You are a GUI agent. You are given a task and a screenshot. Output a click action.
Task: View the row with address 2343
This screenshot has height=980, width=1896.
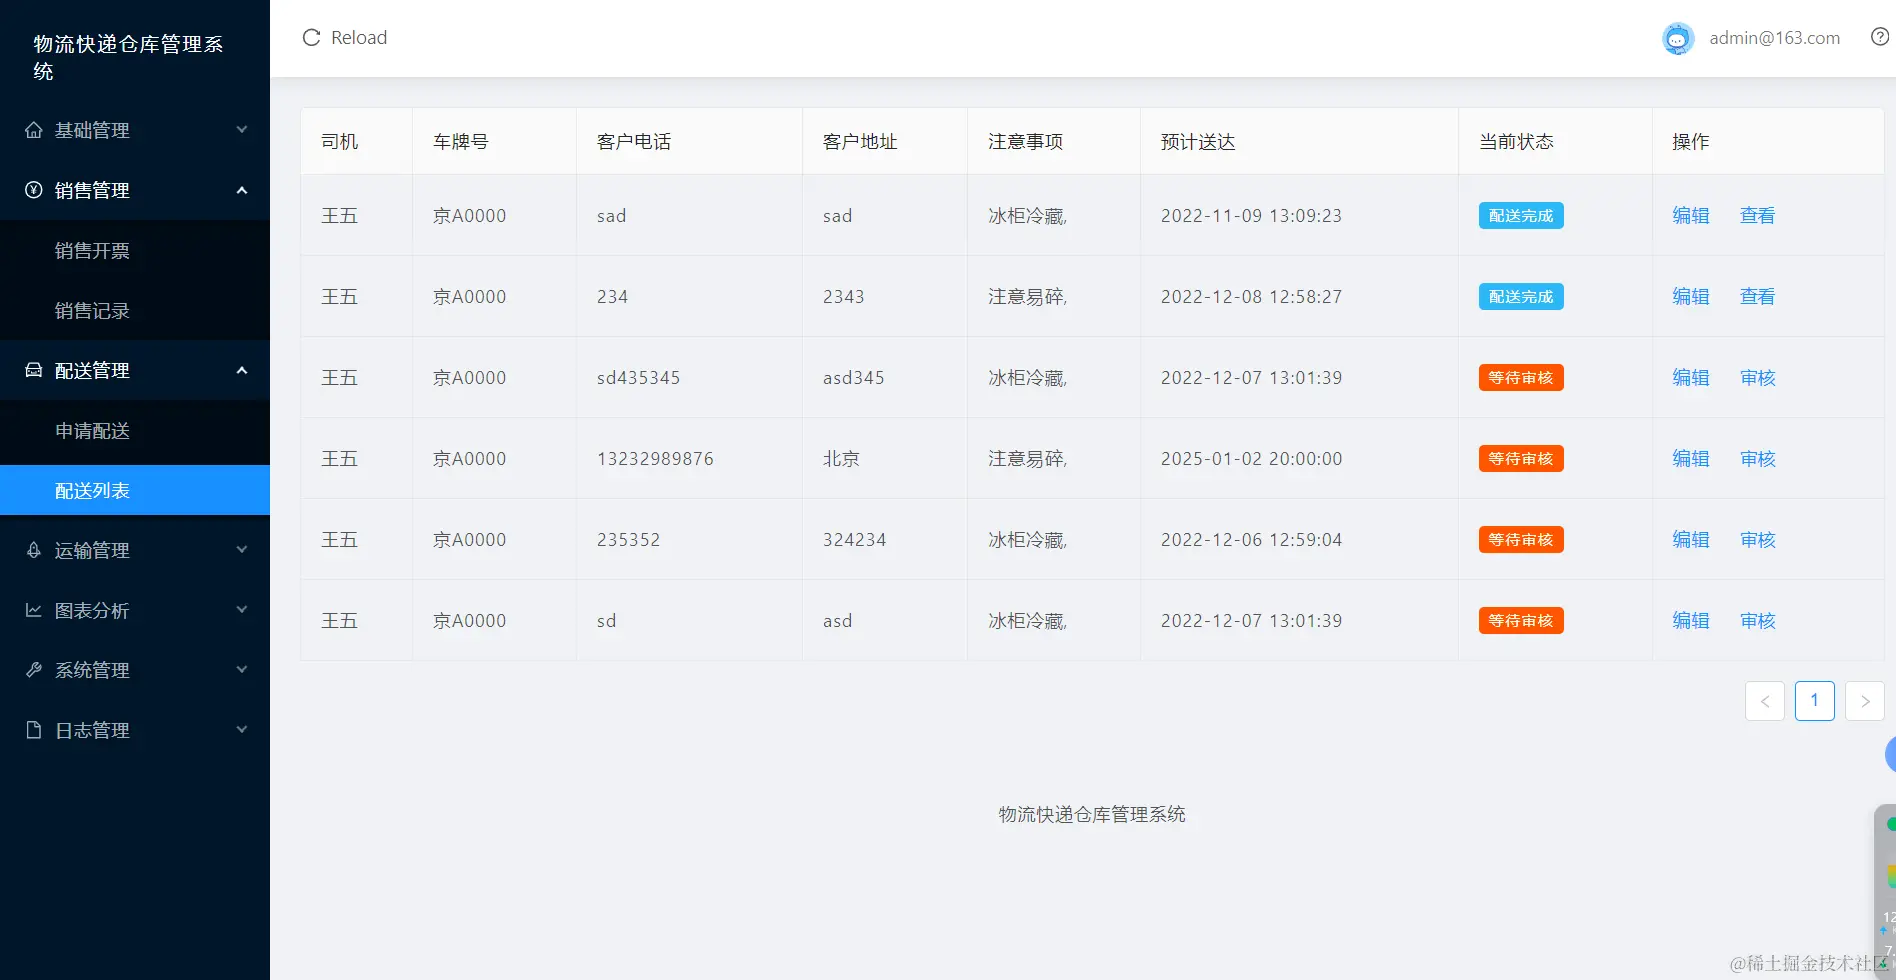[1757, 296]
